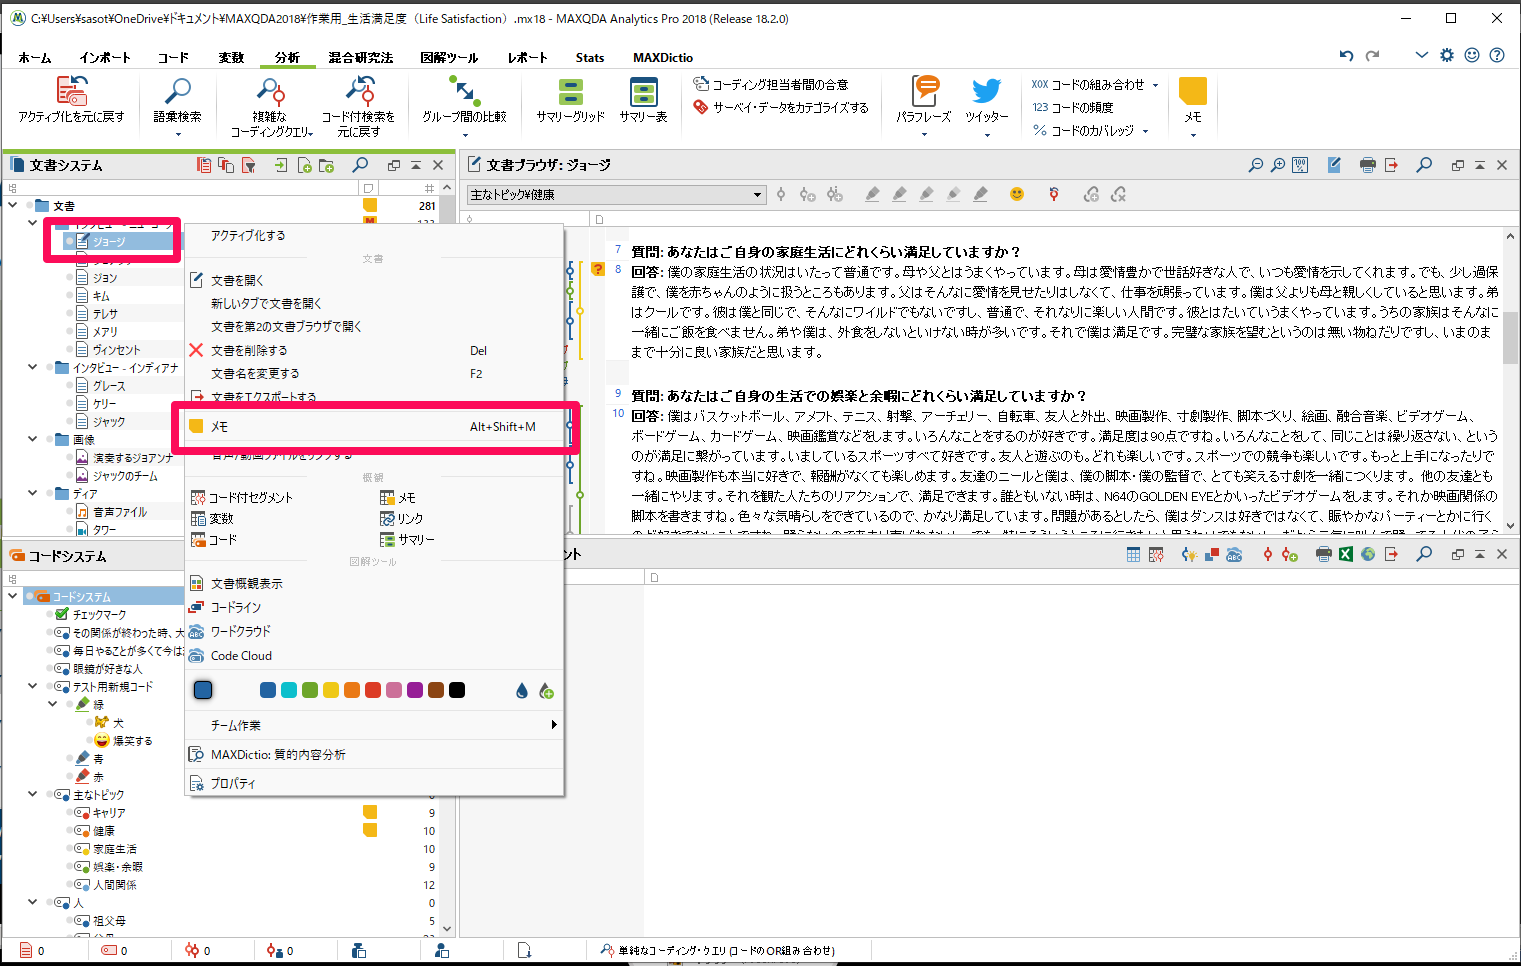Toggle edit mode icon in 文書ブラウザ
Screen dimensions: 1521x966
pos(1334,165)
